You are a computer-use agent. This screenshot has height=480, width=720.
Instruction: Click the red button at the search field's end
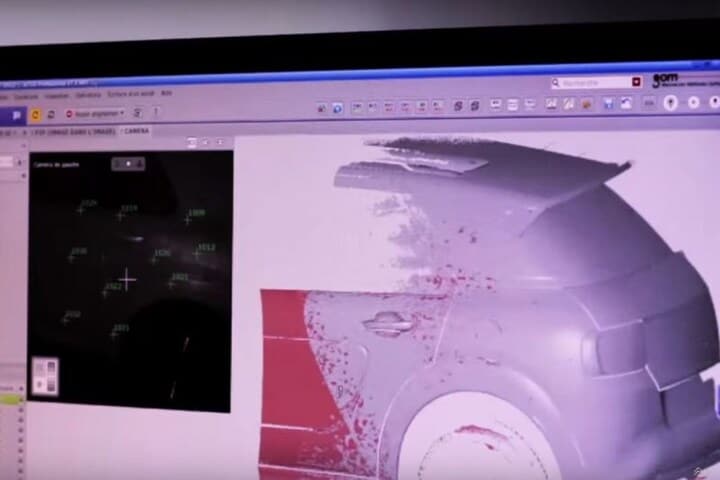point(636,82)
